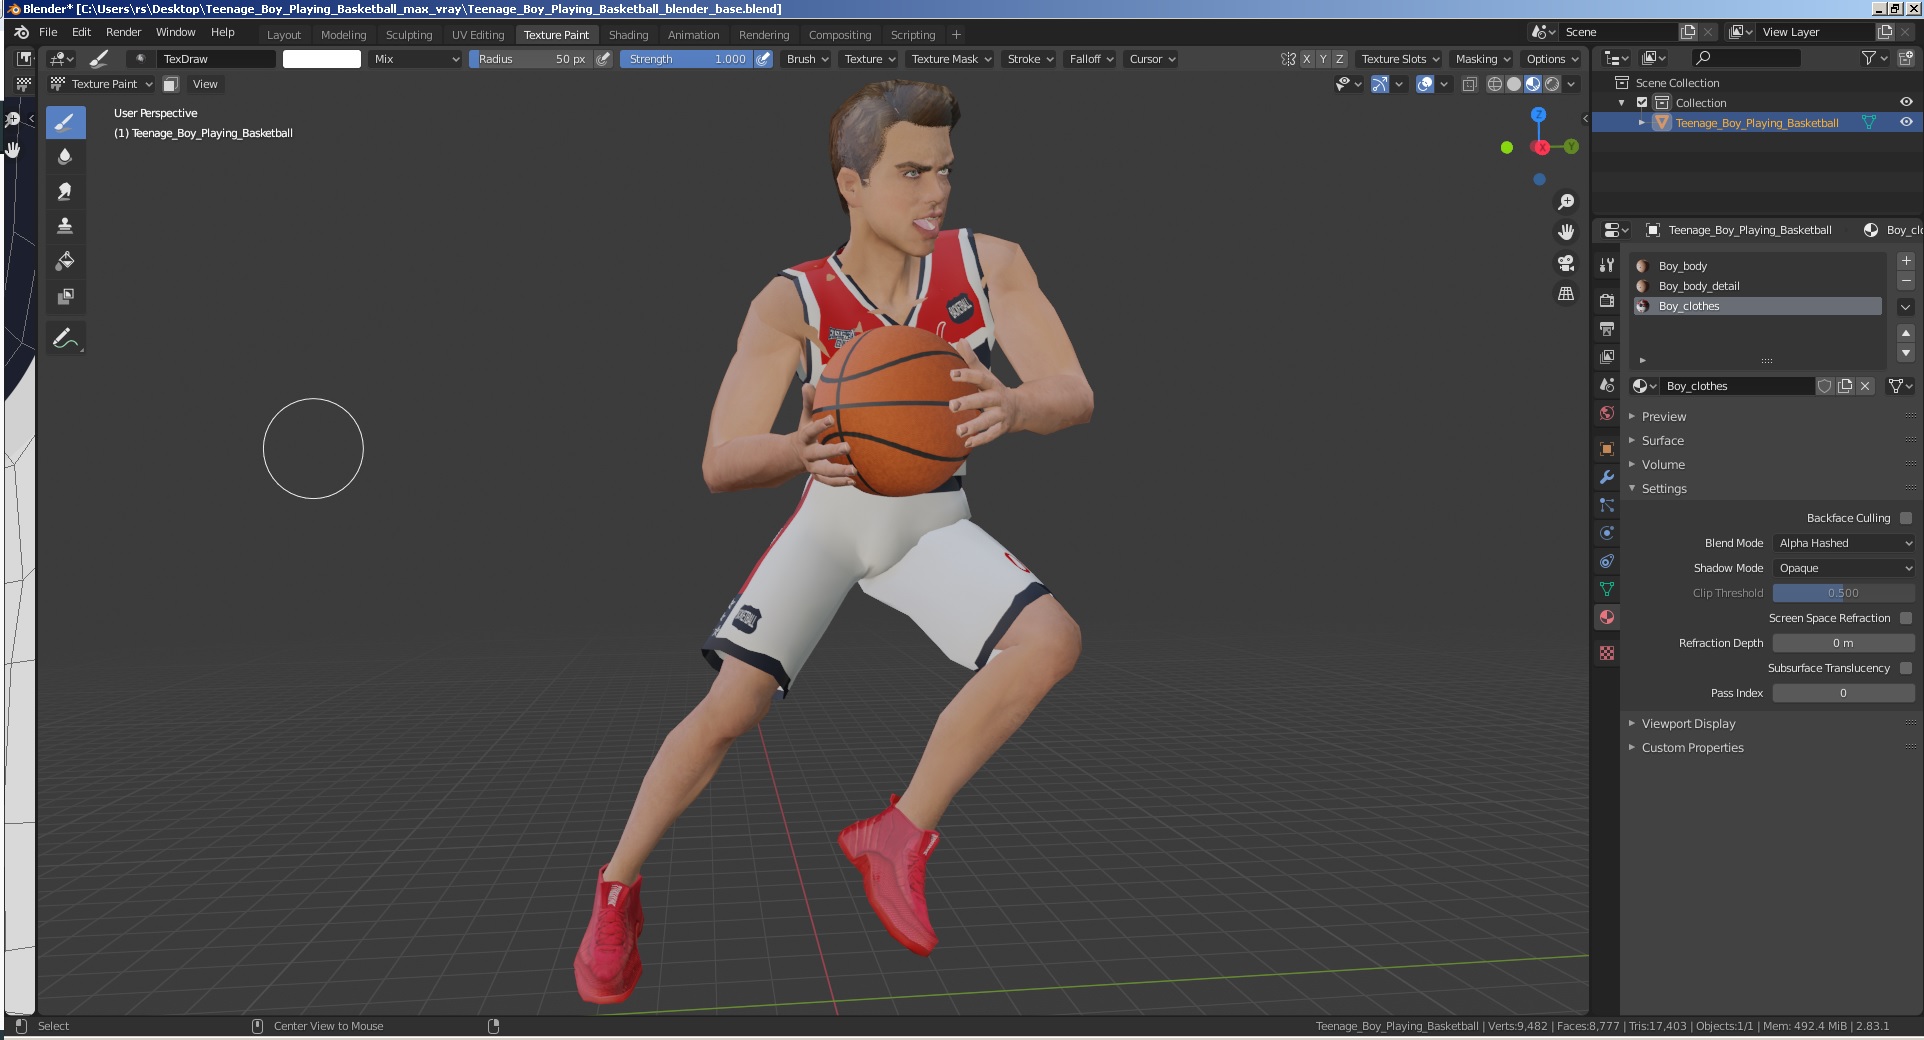This screenshot has height=1040, width=1924.
Task: Open the Object Constraints tab
Action: point(1607,561)
